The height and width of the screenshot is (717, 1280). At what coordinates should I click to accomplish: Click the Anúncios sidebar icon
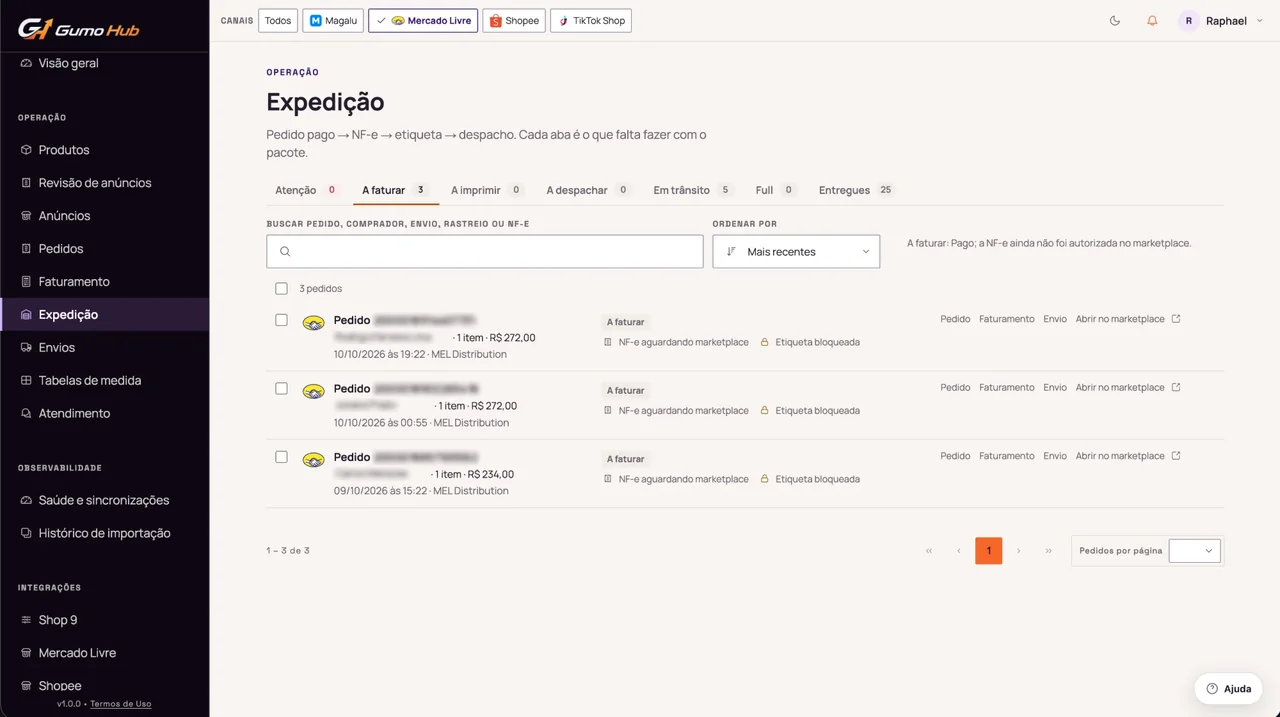pos(26,216)
